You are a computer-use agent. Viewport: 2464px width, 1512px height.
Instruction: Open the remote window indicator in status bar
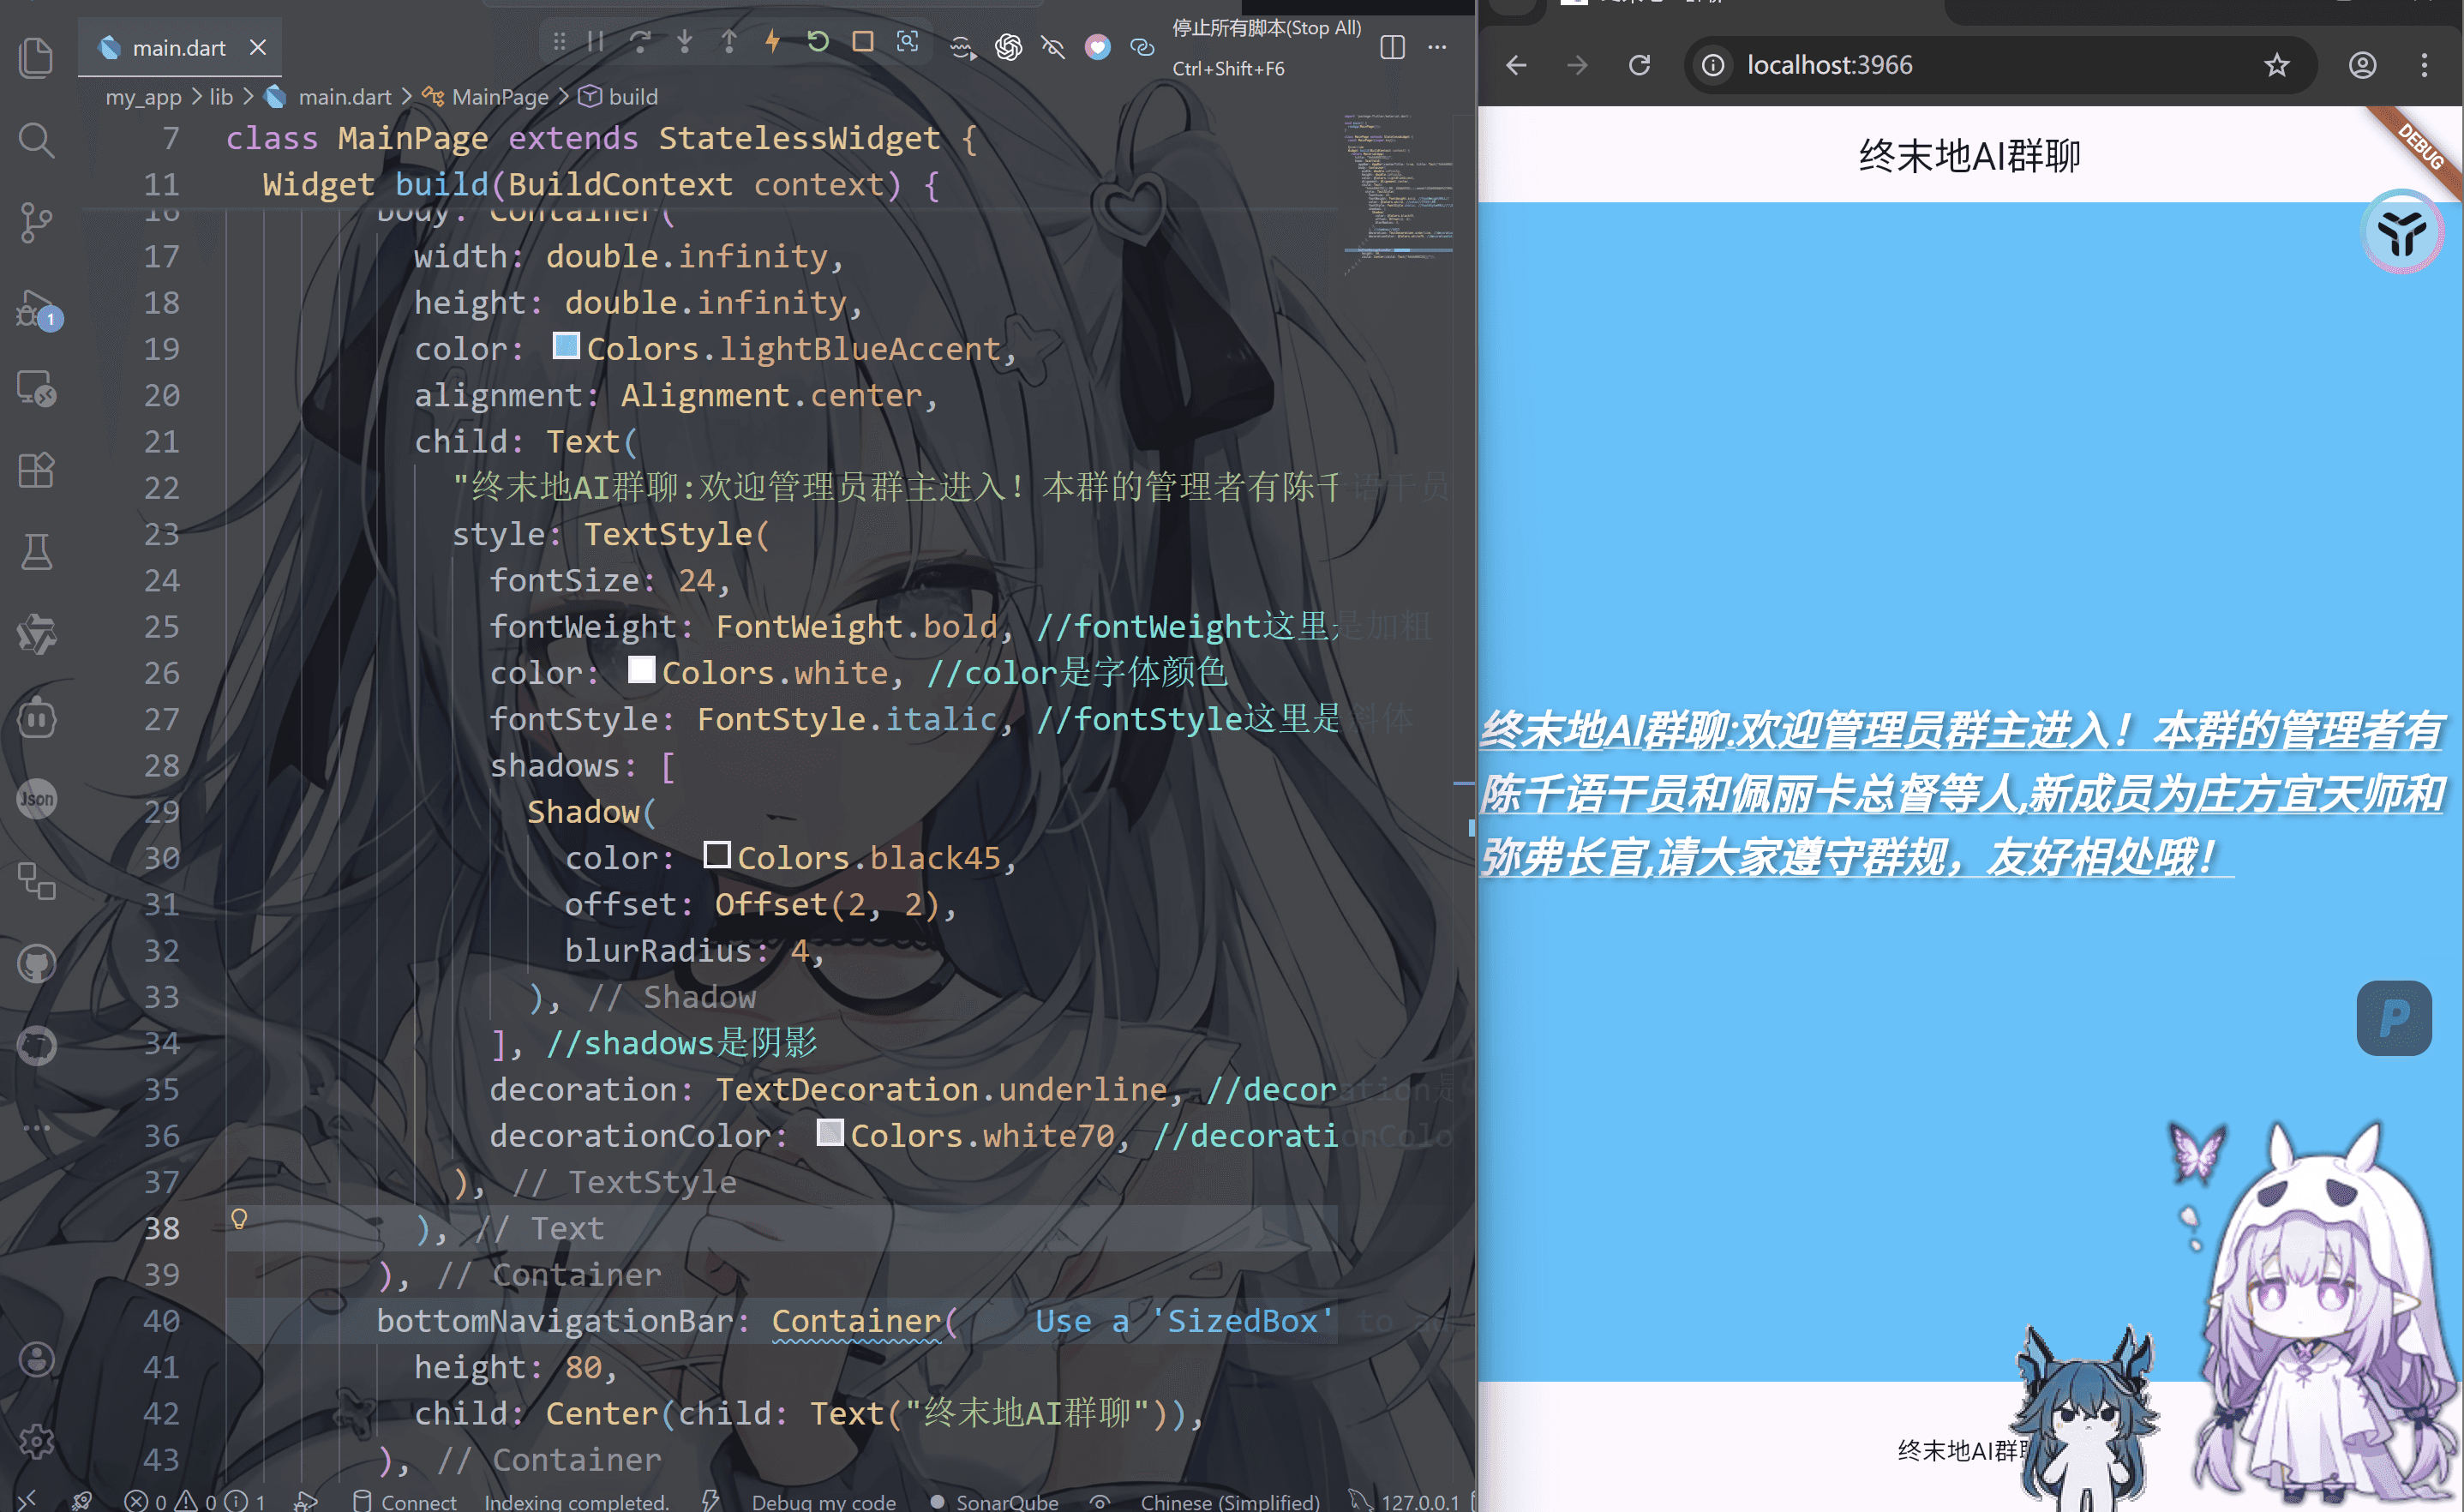pyautogui.click(x=27, y=1500)
